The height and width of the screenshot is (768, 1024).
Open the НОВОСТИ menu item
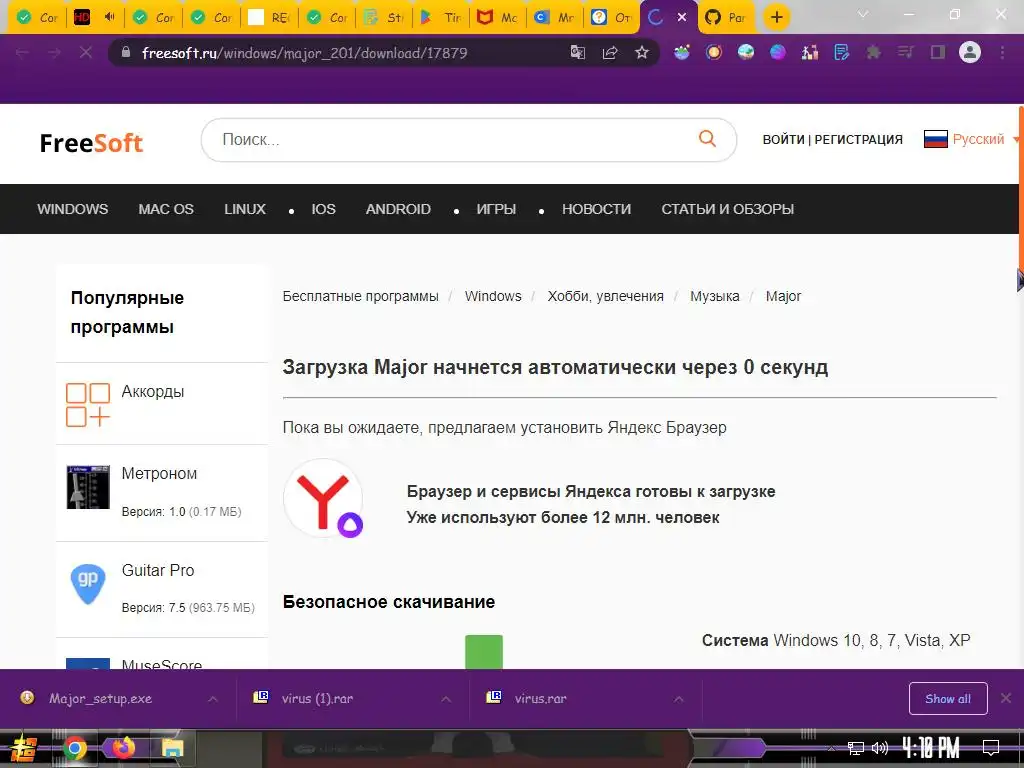point(596,209)
